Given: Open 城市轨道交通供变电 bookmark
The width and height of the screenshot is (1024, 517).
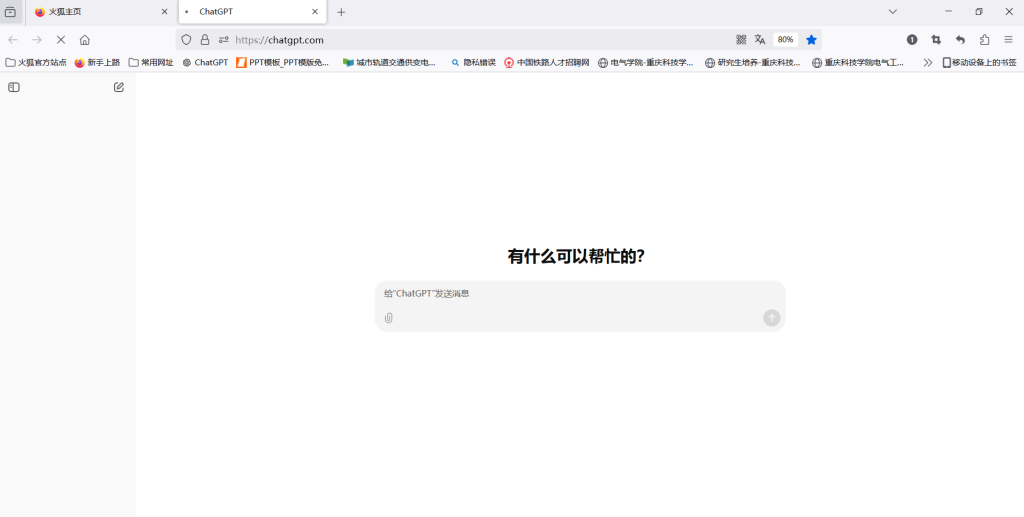Looking at the screenshot, I should tap(389, 63).
